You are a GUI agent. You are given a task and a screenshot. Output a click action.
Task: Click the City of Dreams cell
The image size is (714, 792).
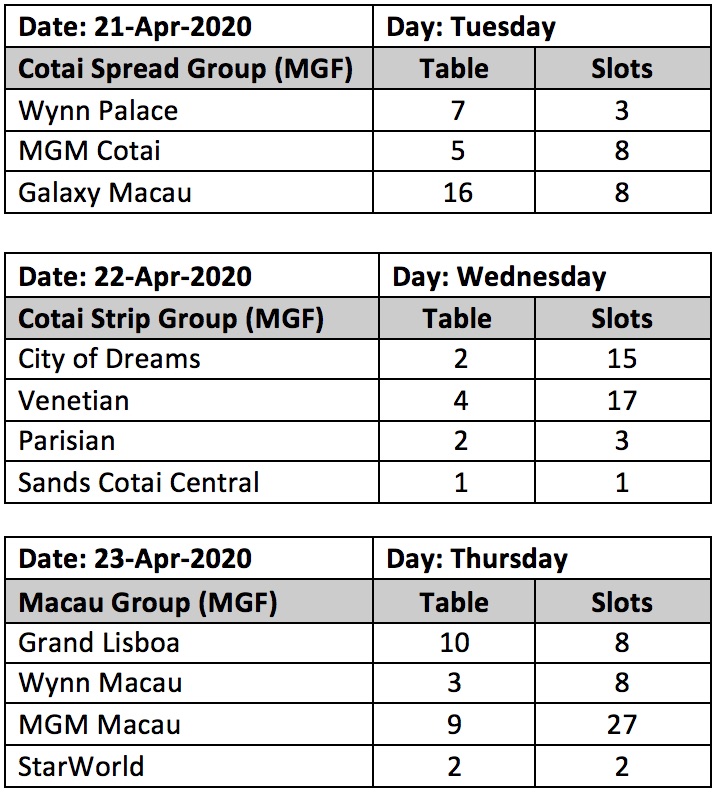tap(192, 359)
